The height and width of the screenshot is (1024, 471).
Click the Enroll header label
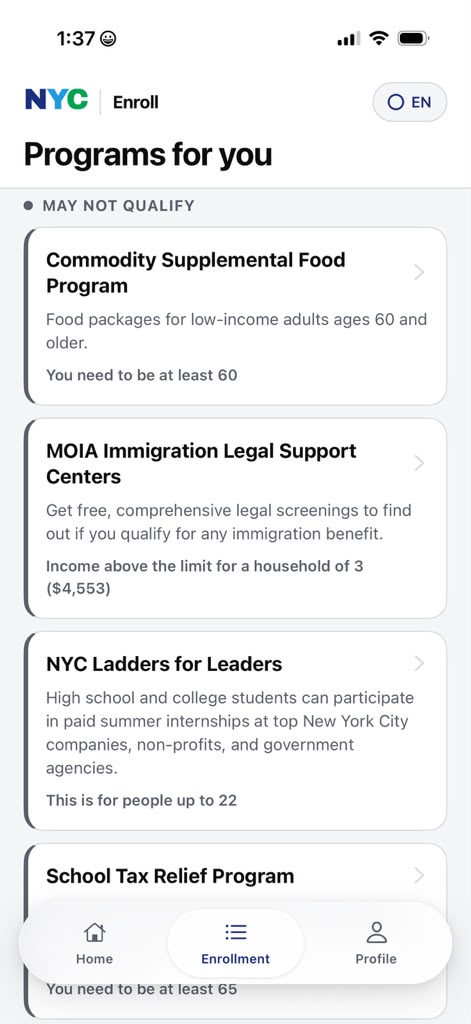(x=136, y=102)
